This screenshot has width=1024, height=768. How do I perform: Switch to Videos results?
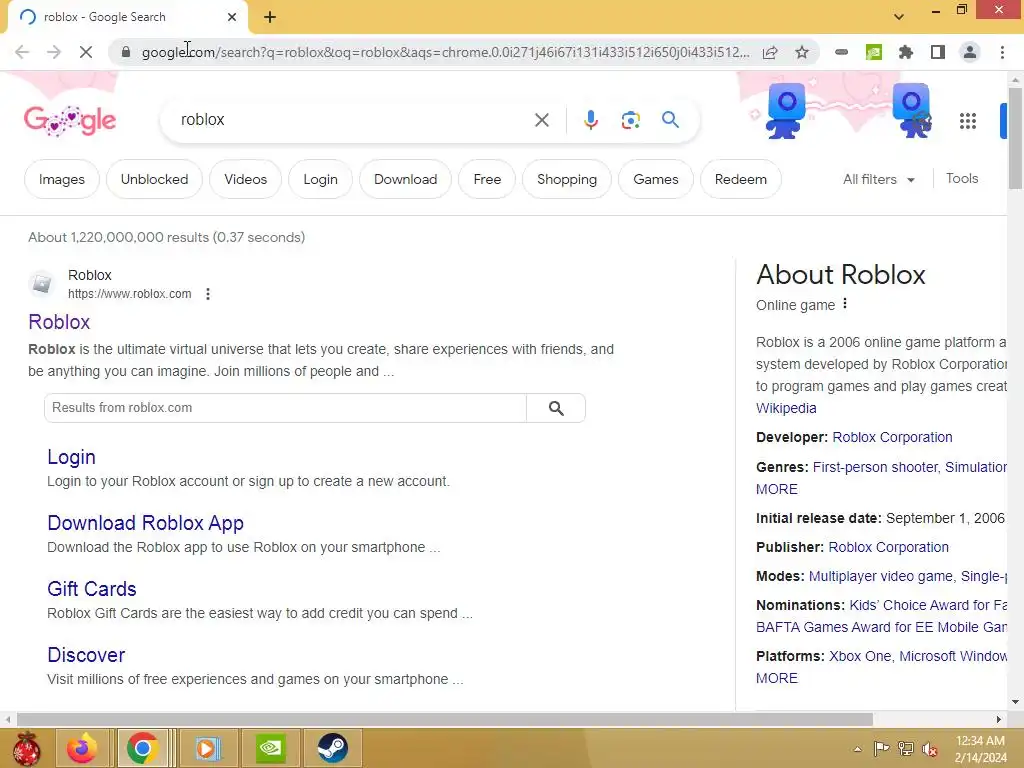click(246, 179)
